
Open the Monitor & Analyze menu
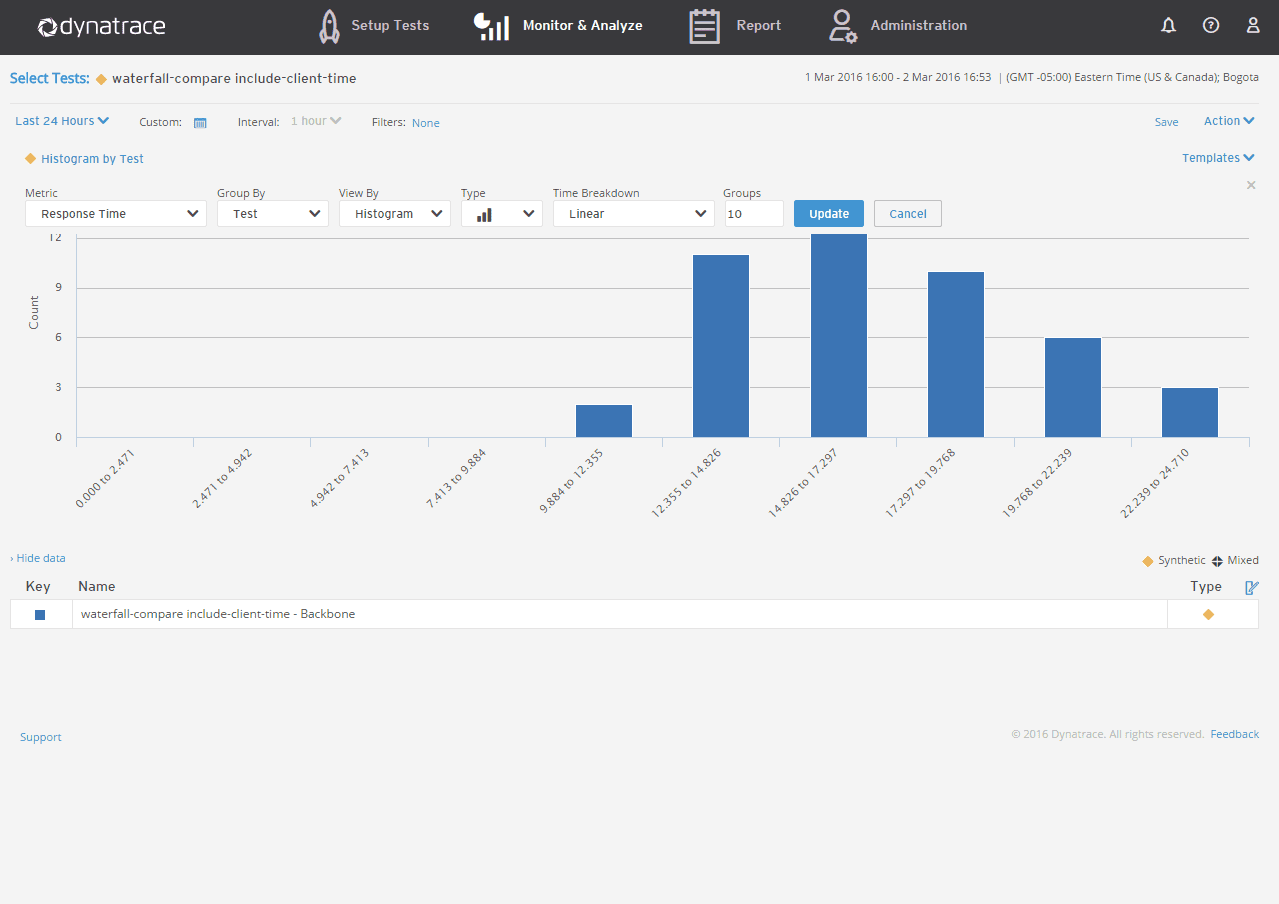point(583,26)
